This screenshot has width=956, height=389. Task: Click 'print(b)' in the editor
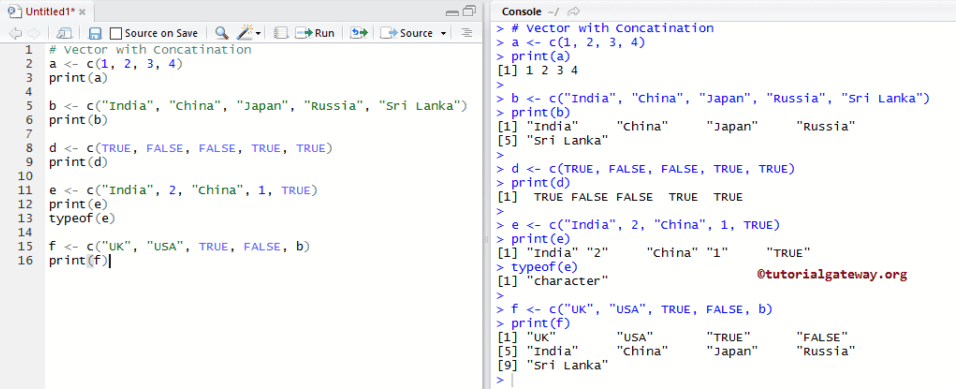tap(78, 120)
